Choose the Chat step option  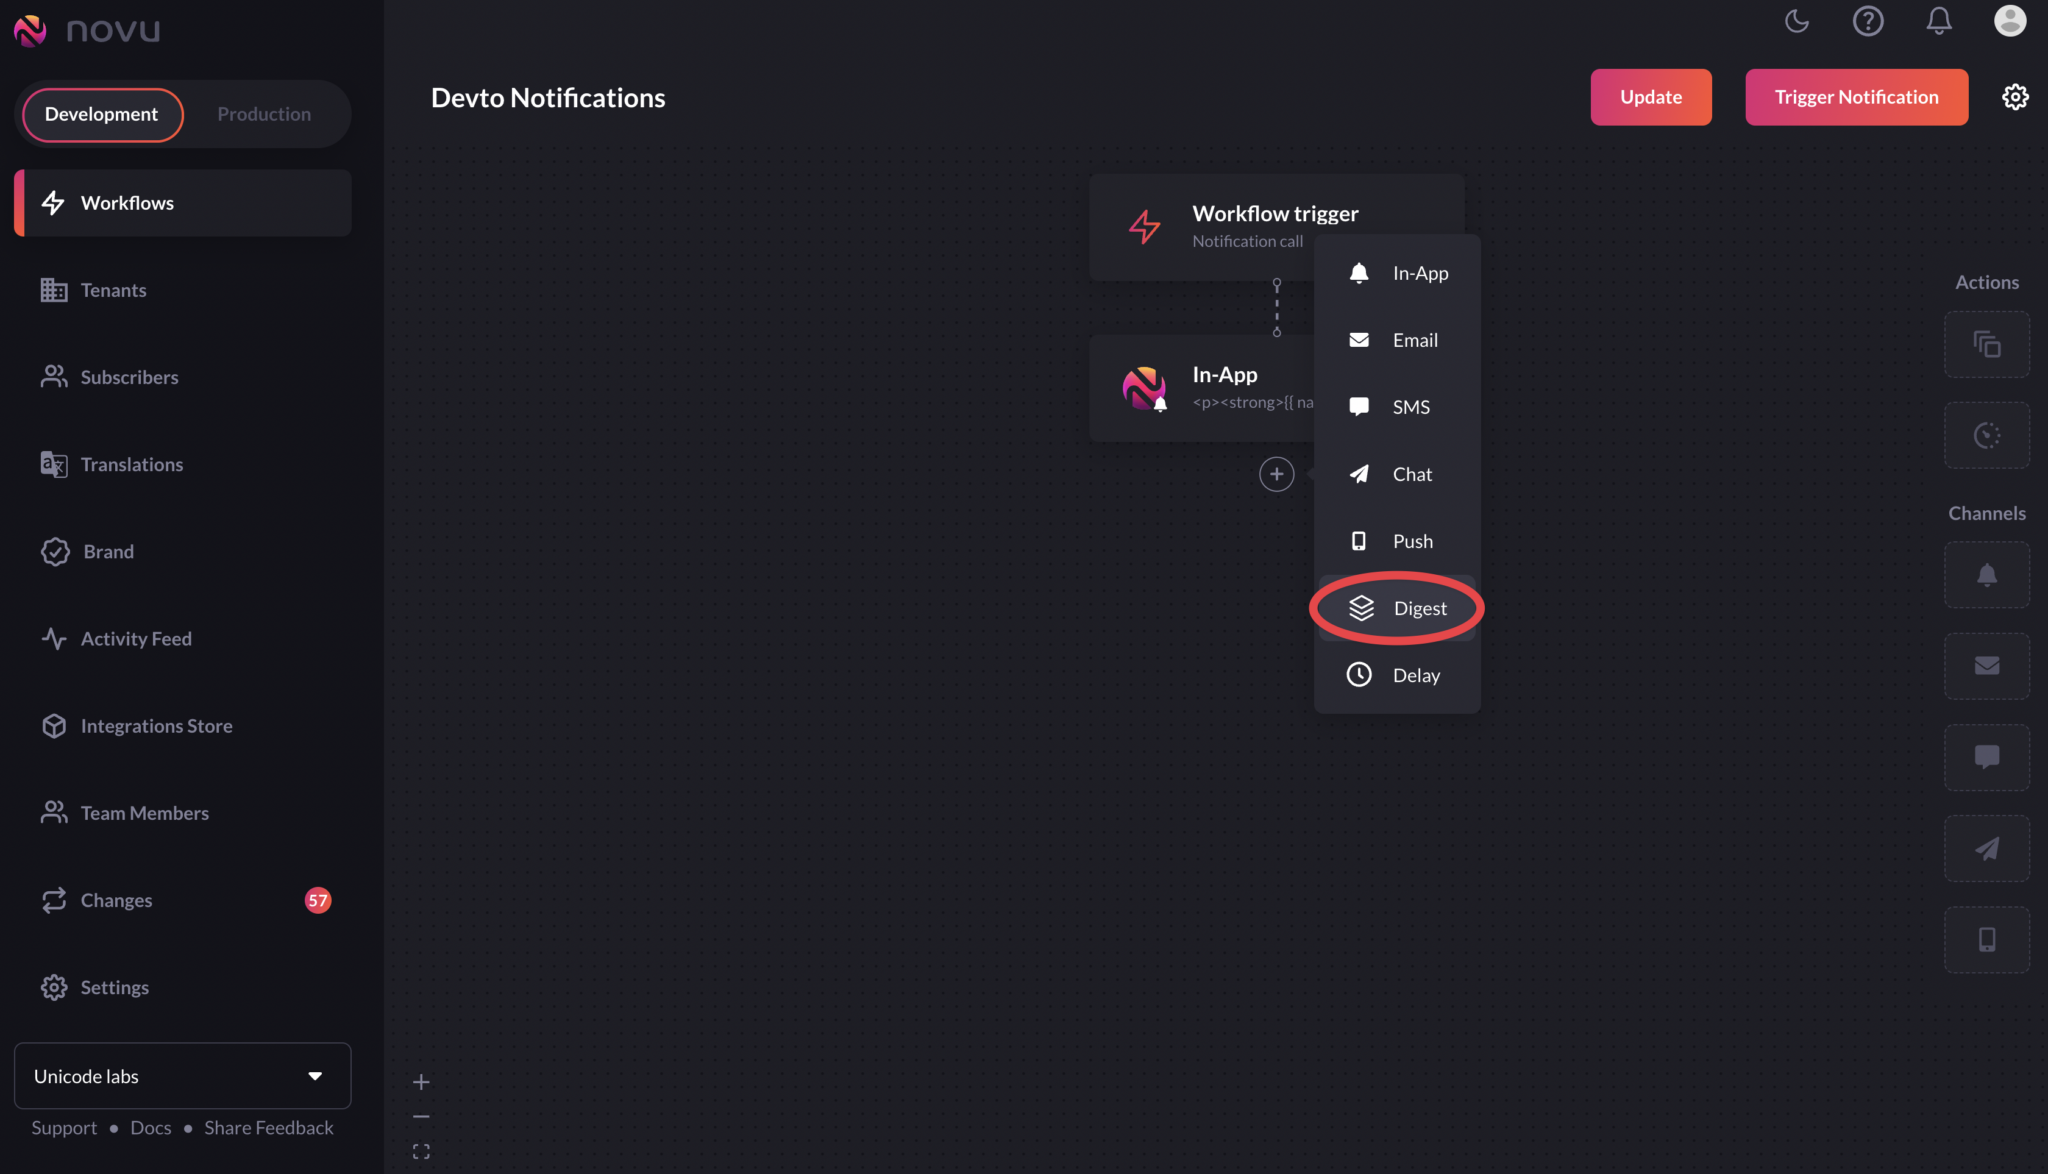point(1411,473)
